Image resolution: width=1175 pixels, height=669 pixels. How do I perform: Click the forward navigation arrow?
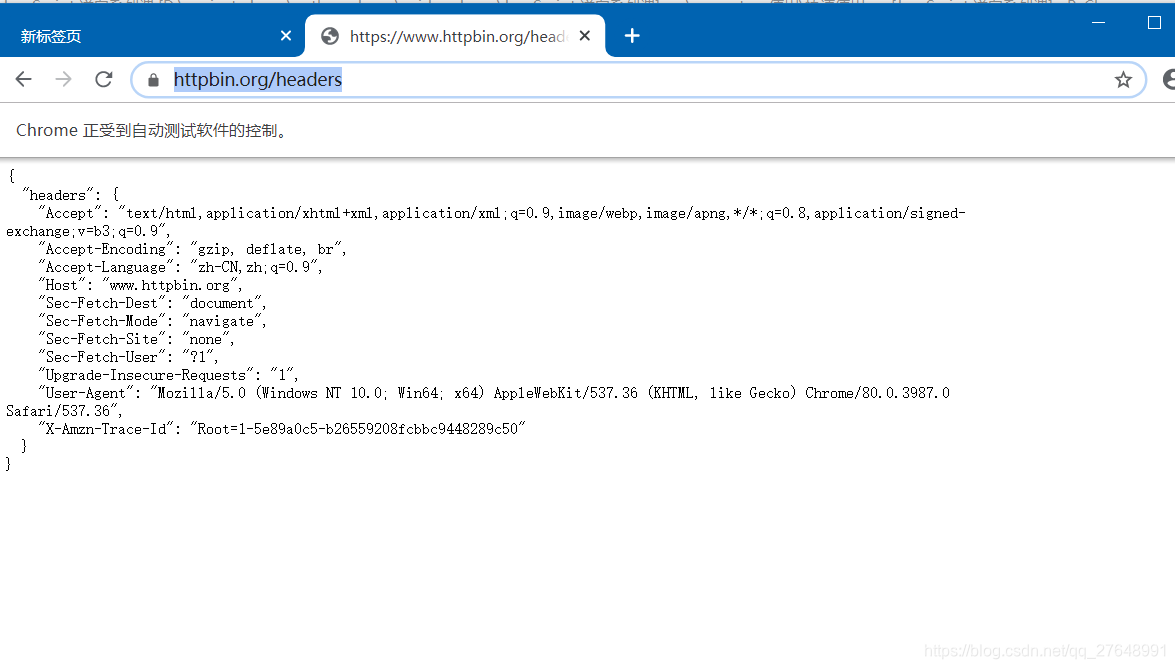tap(64, 79)
